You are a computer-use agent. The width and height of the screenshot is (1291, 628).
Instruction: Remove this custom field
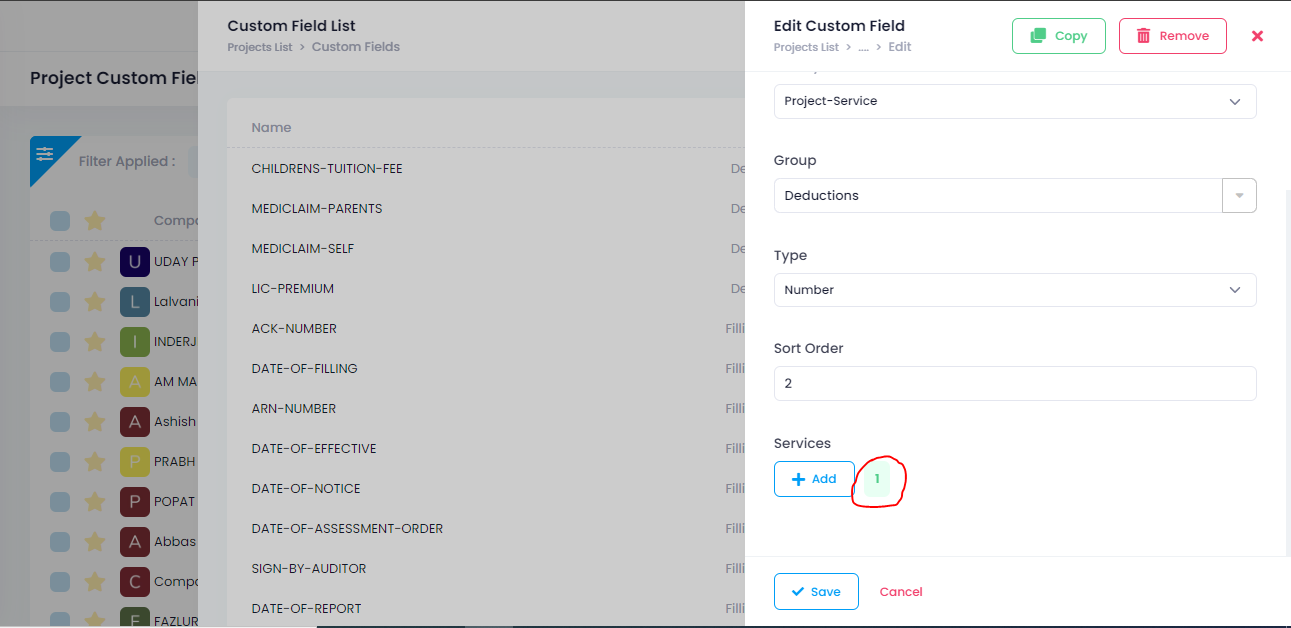(x=1172, y=36)
